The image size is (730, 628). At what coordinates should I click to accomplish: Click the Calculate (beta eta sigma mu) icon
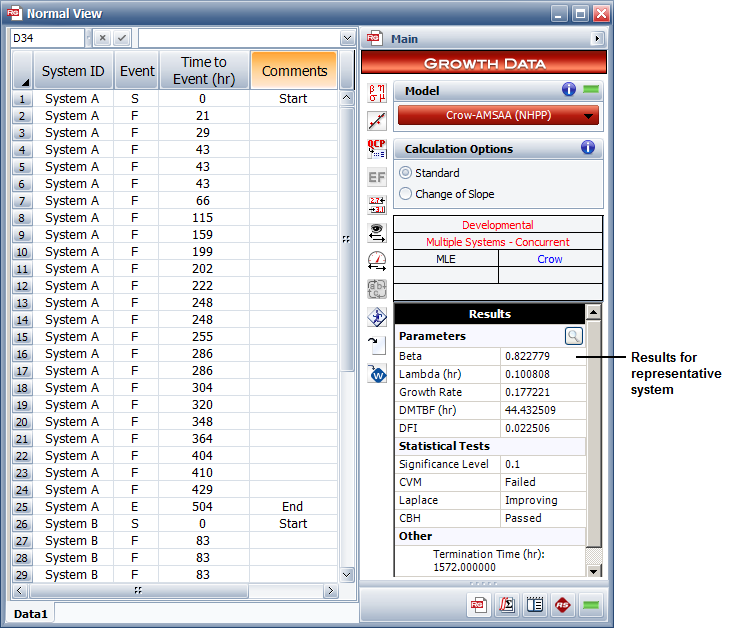click(377, 92)
